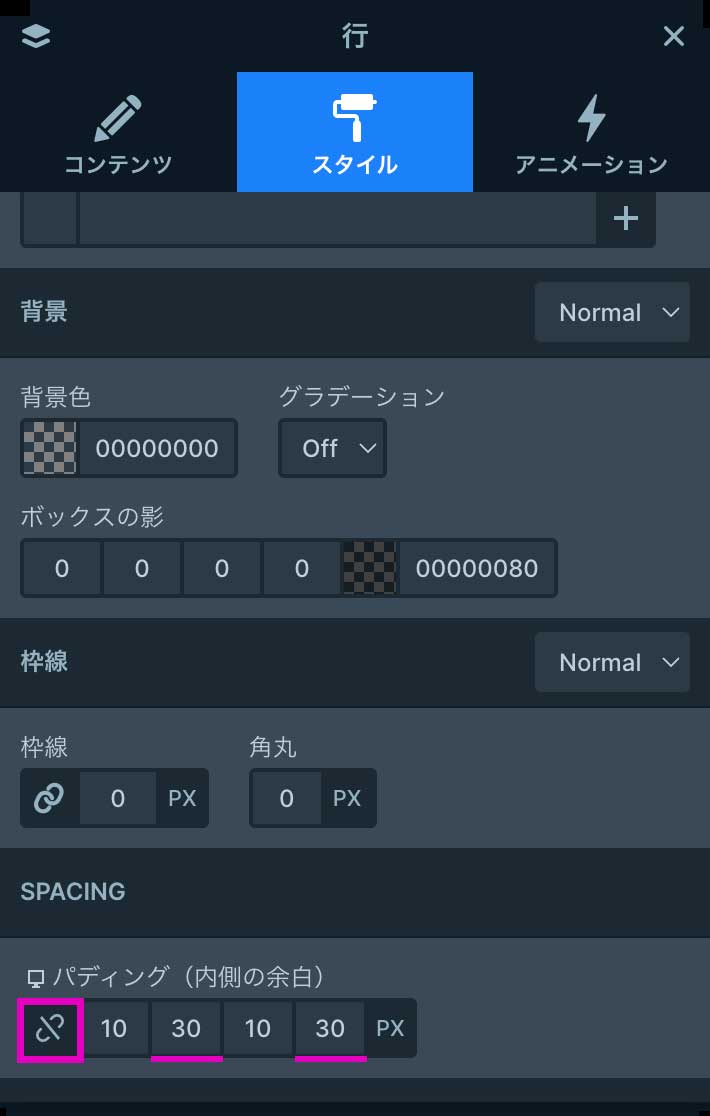Click the 角丸 radius value field
The width and height of the screenshot is (710, 1116).
coord(287,798)
